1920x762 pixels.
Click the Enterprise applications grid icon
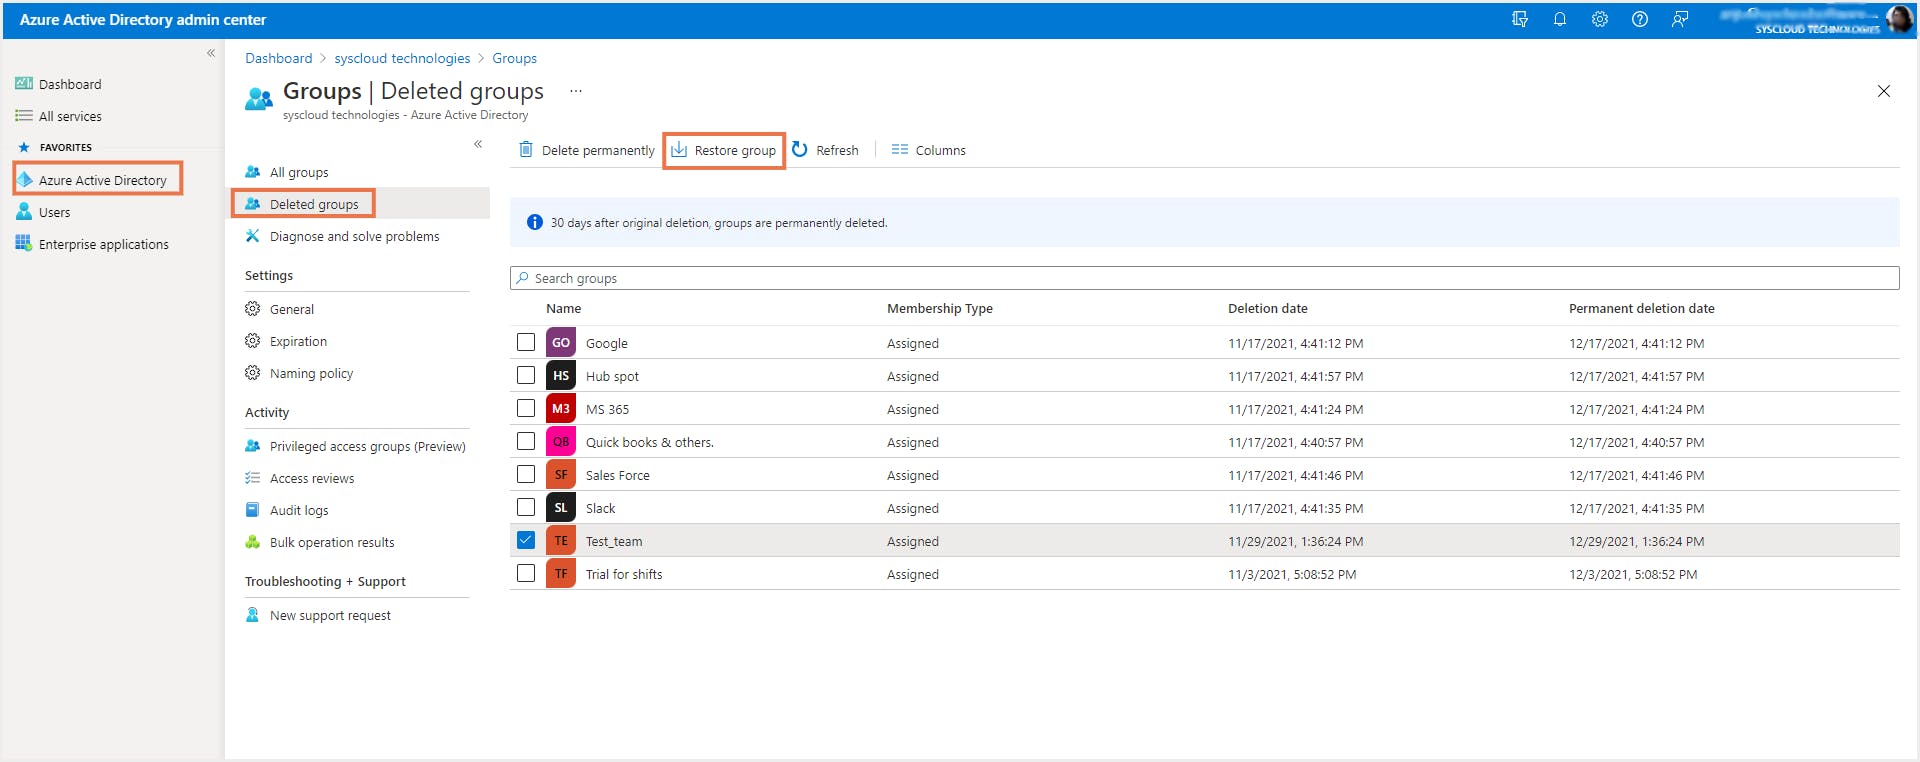24,244
